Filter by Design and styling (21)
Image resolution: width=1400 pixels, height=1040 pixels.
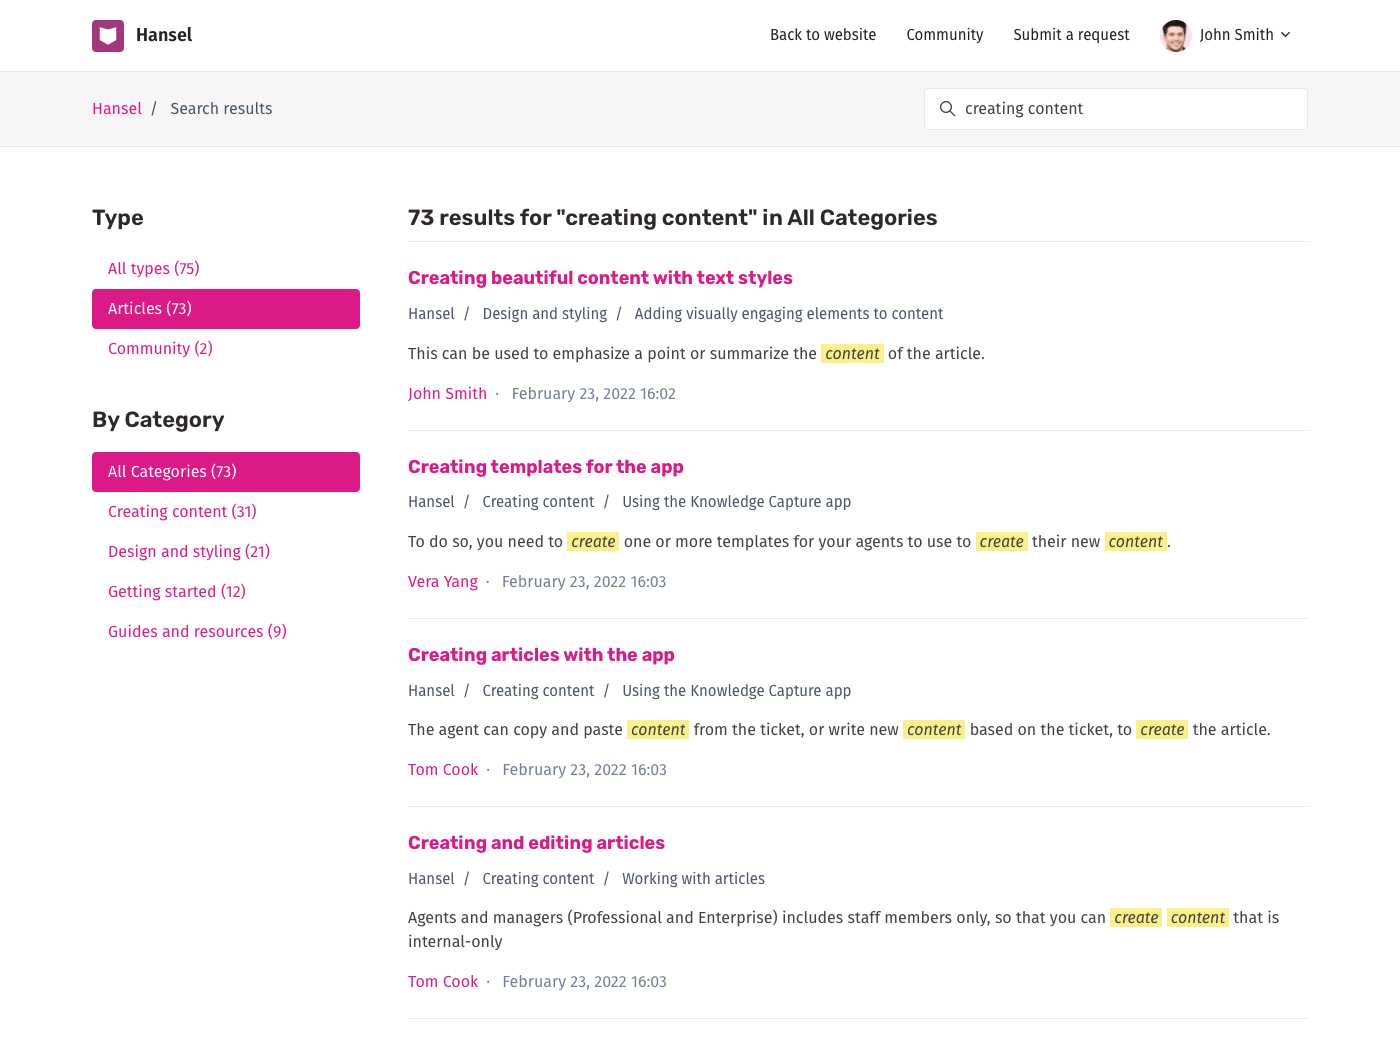pos(189,552)
